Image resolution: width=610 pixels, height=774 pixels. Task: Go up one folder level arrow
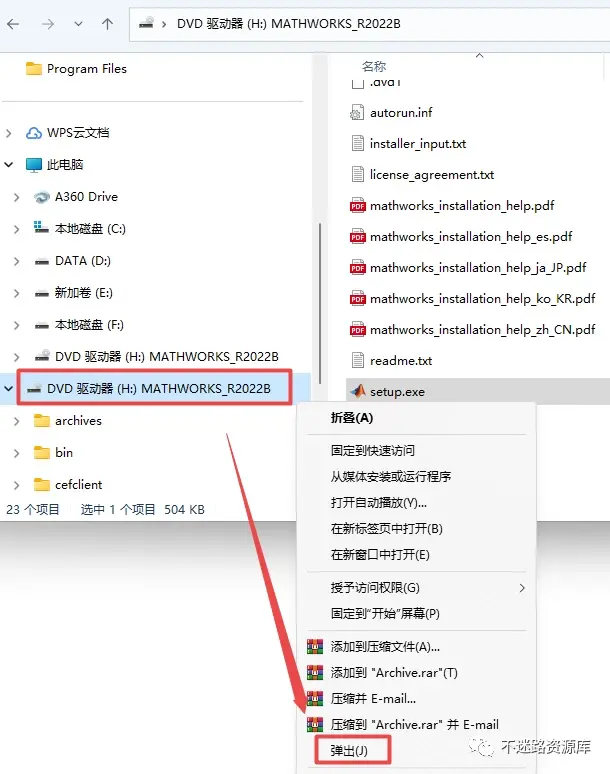tap(107, 24)
